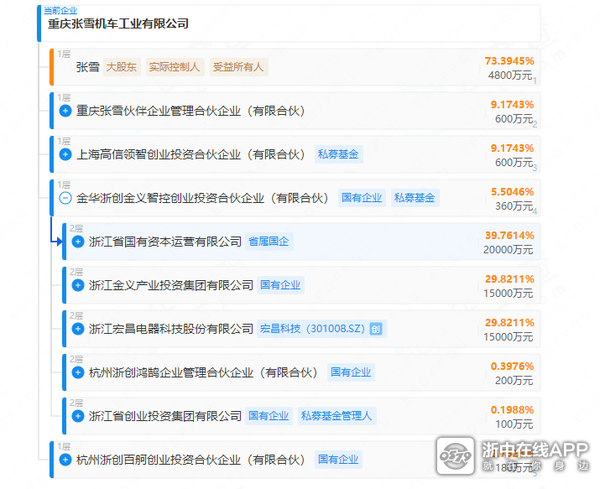
Task: Expand the 上海高信领智创业投资合伙企业 node
Action: (x=66, y=155)
